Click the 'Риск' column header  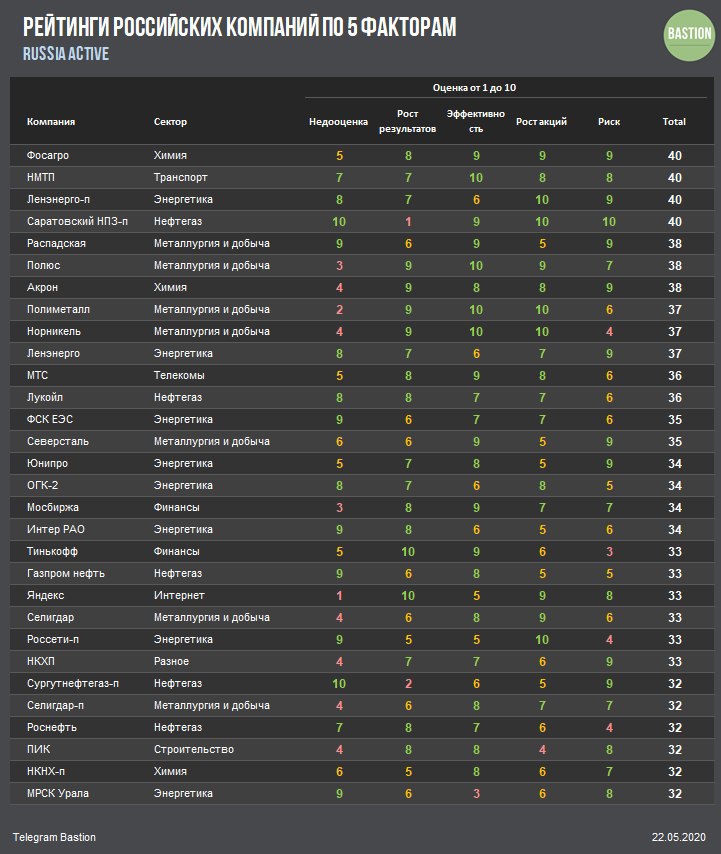[x=609, y=121]
